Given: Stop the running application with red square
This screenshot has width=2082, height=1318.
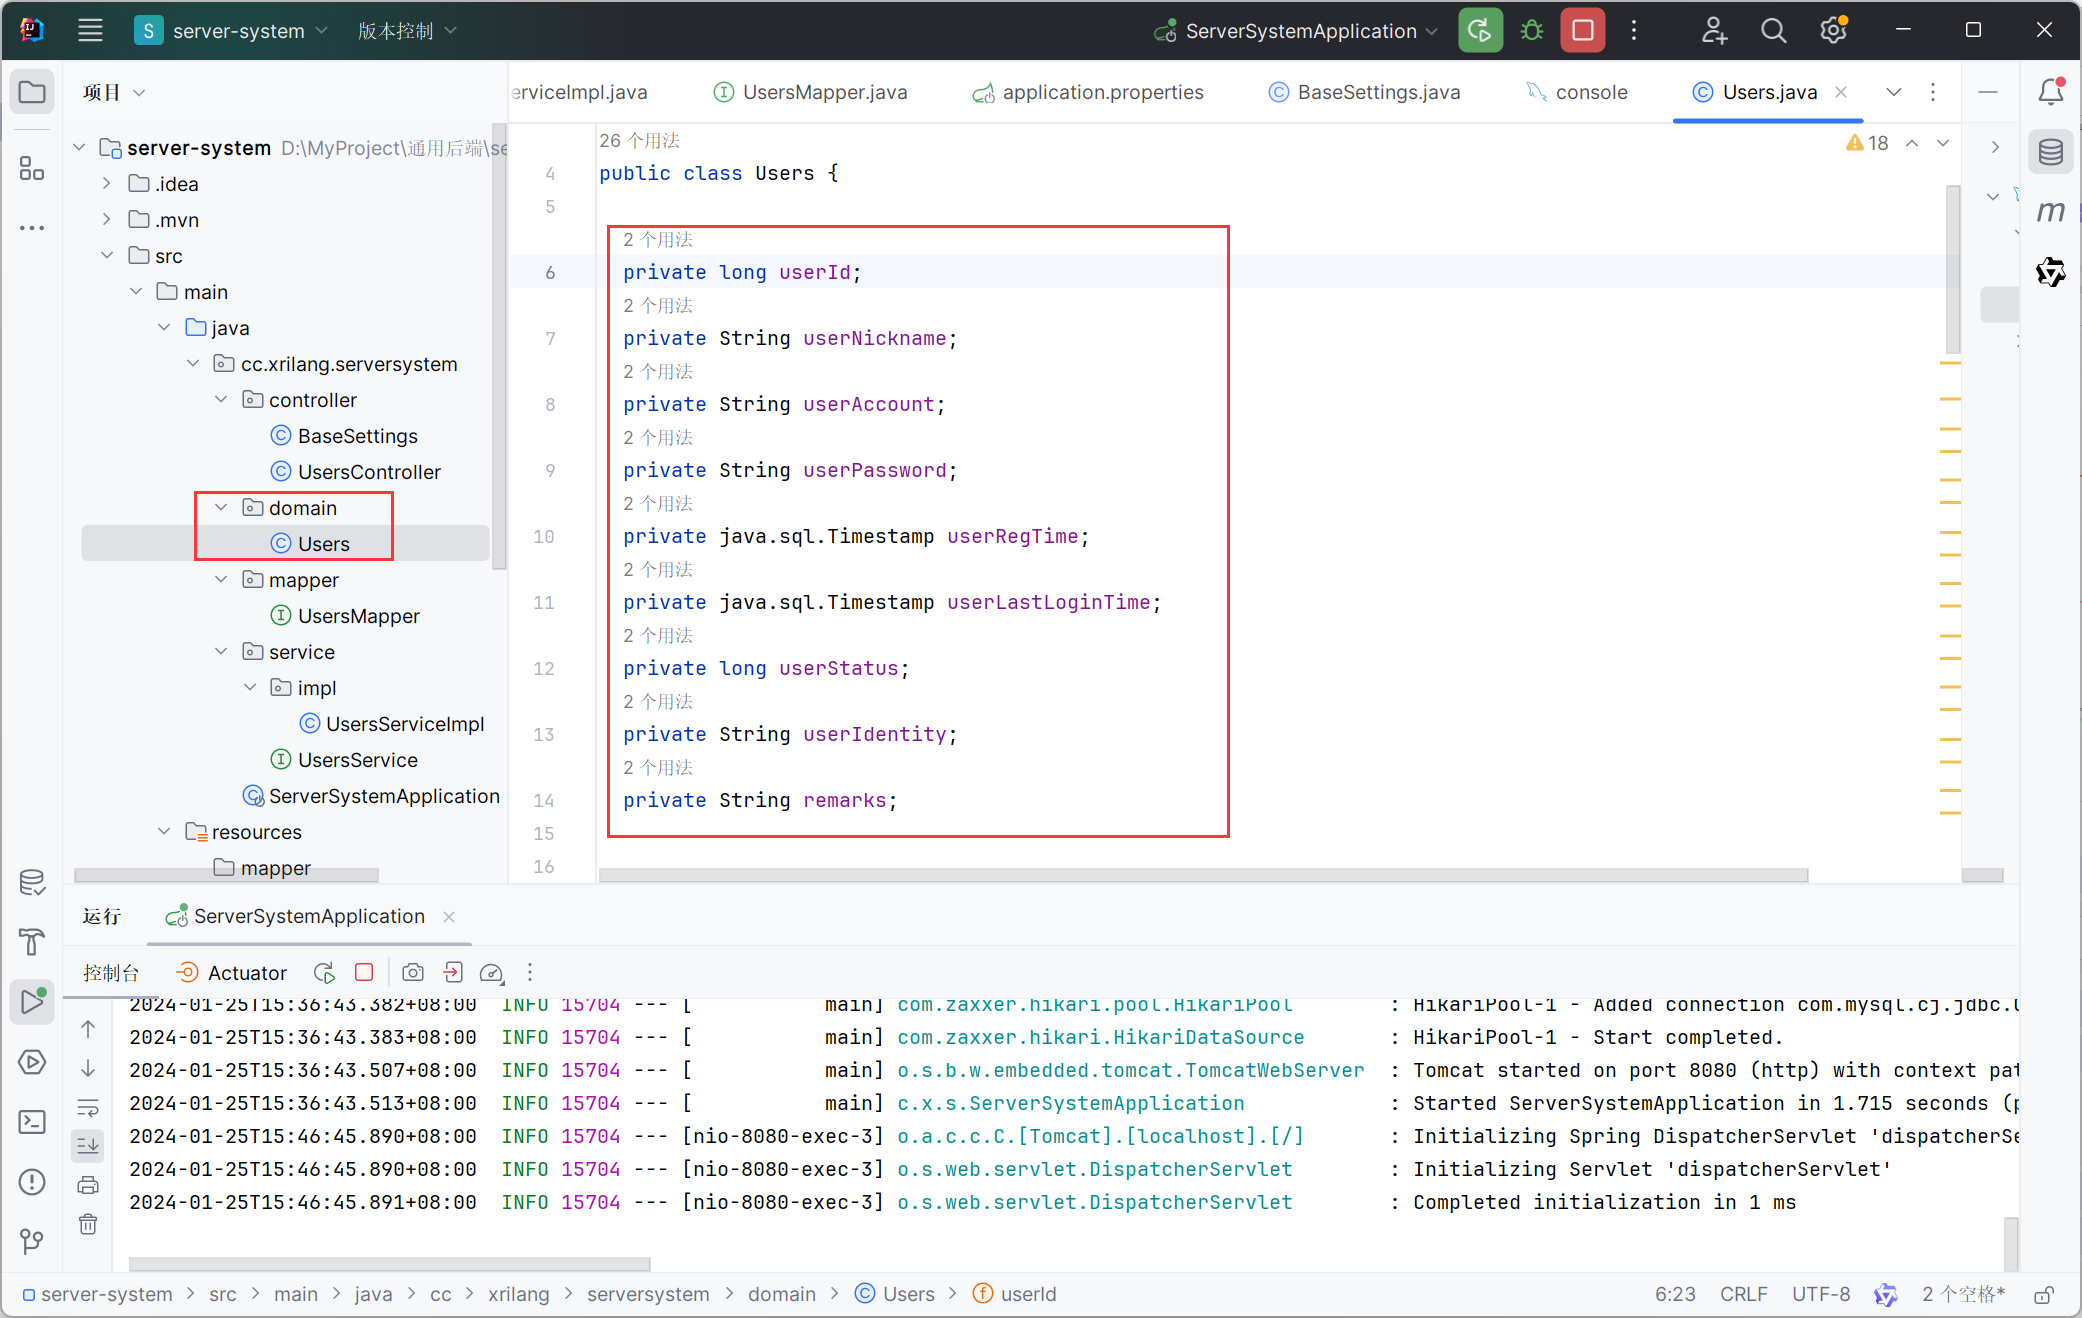Looking at the screenshot, I should coord(1583,31).
